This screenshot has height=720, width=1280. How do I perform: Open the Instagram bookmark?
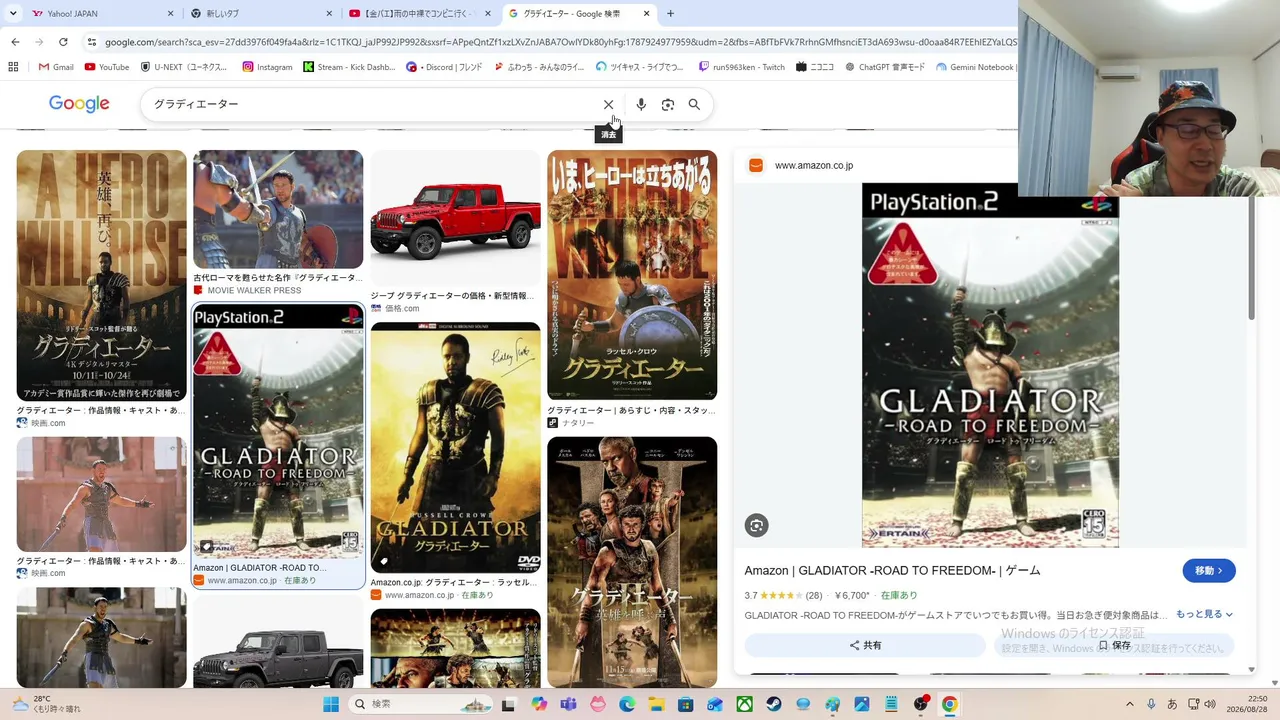(267, 67)
